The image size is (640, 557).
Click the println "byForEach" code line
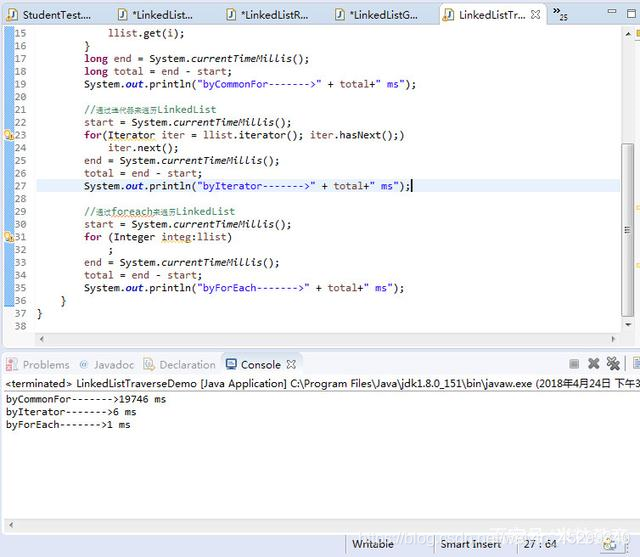pos(244,288)
